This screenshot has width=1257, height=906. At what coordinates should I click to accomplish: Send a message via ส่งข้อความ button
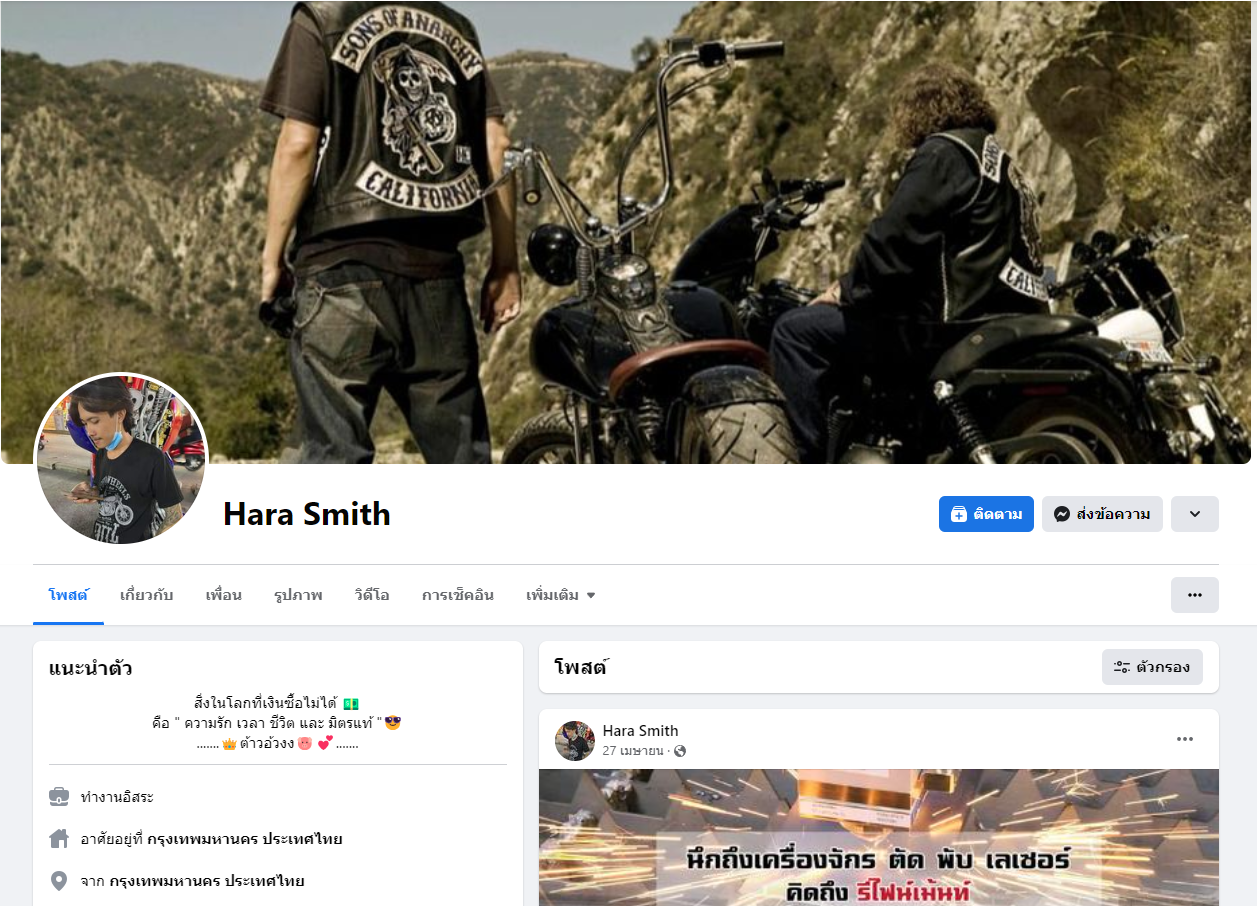1102,514
